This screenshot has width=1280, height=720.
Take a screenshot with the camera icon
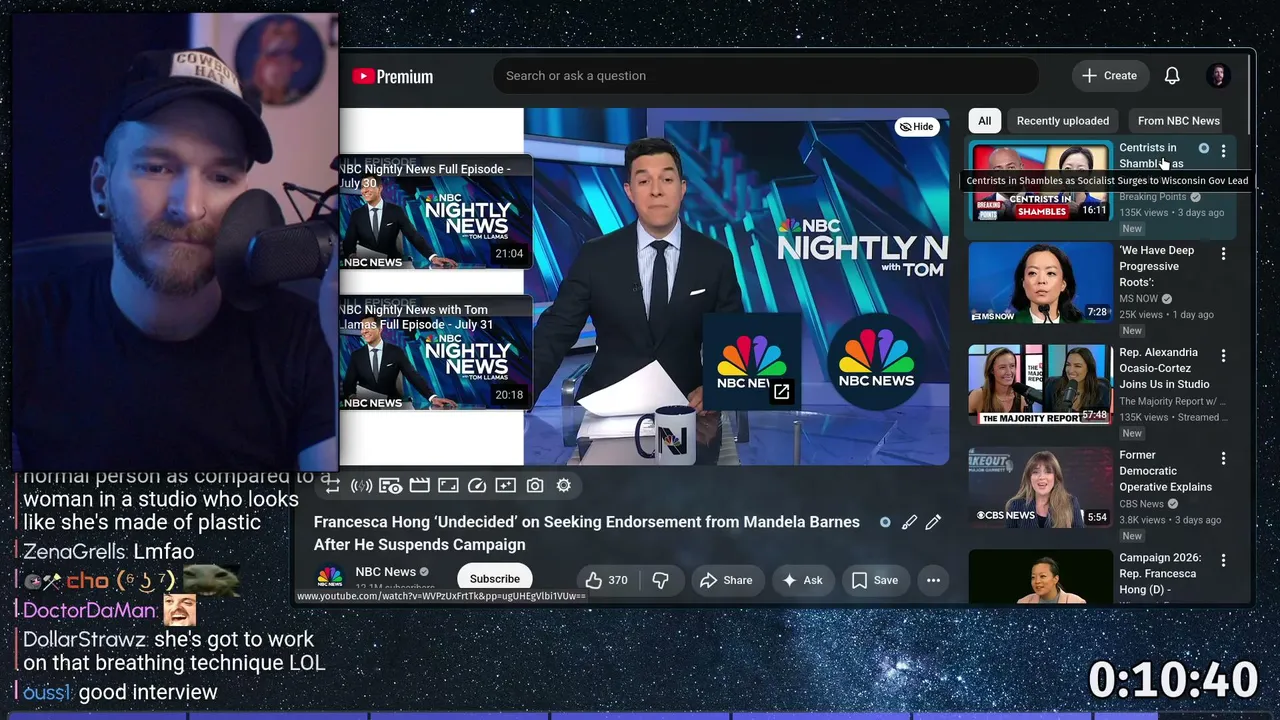click(535, 486)
